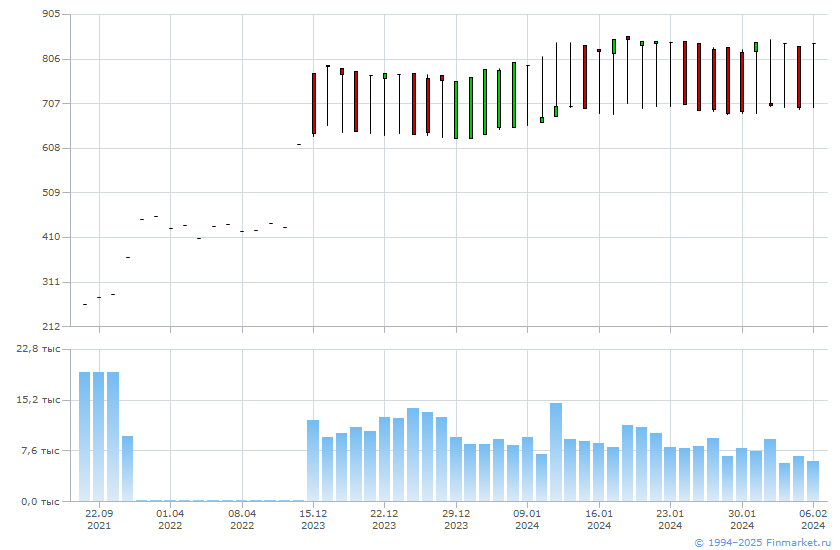
Task: Select the 08.04 2022 date label
Action: click(x=242, y=519)
